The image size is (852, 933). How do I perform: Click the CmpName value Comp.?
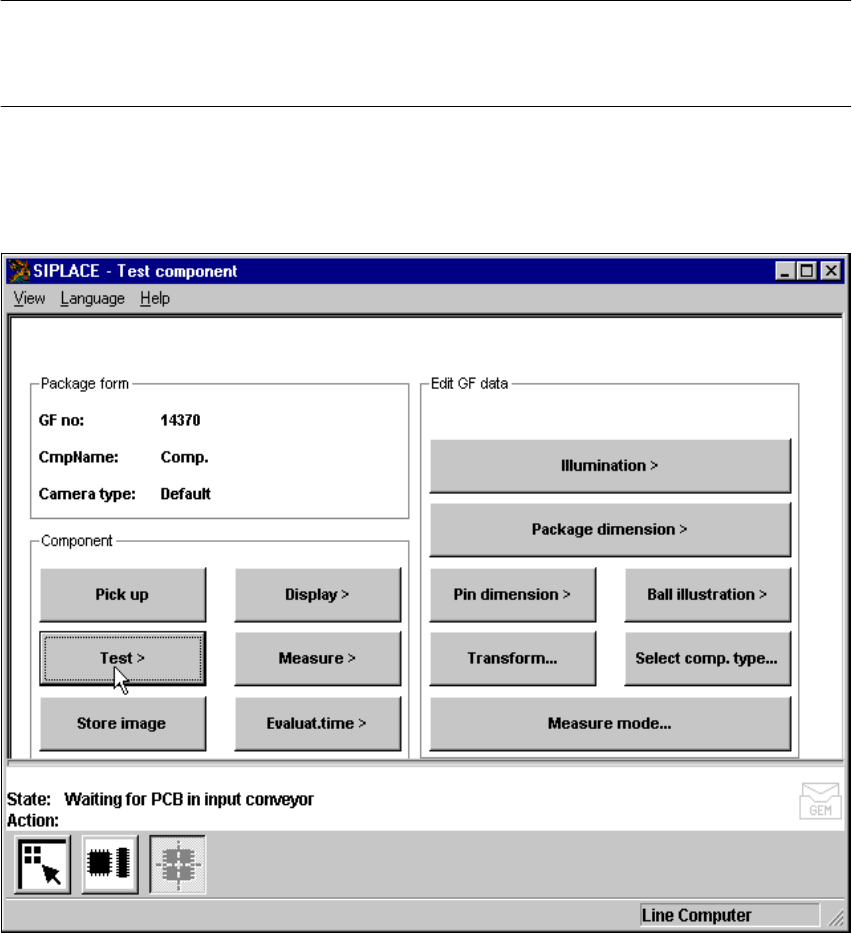tap(184, 458)
